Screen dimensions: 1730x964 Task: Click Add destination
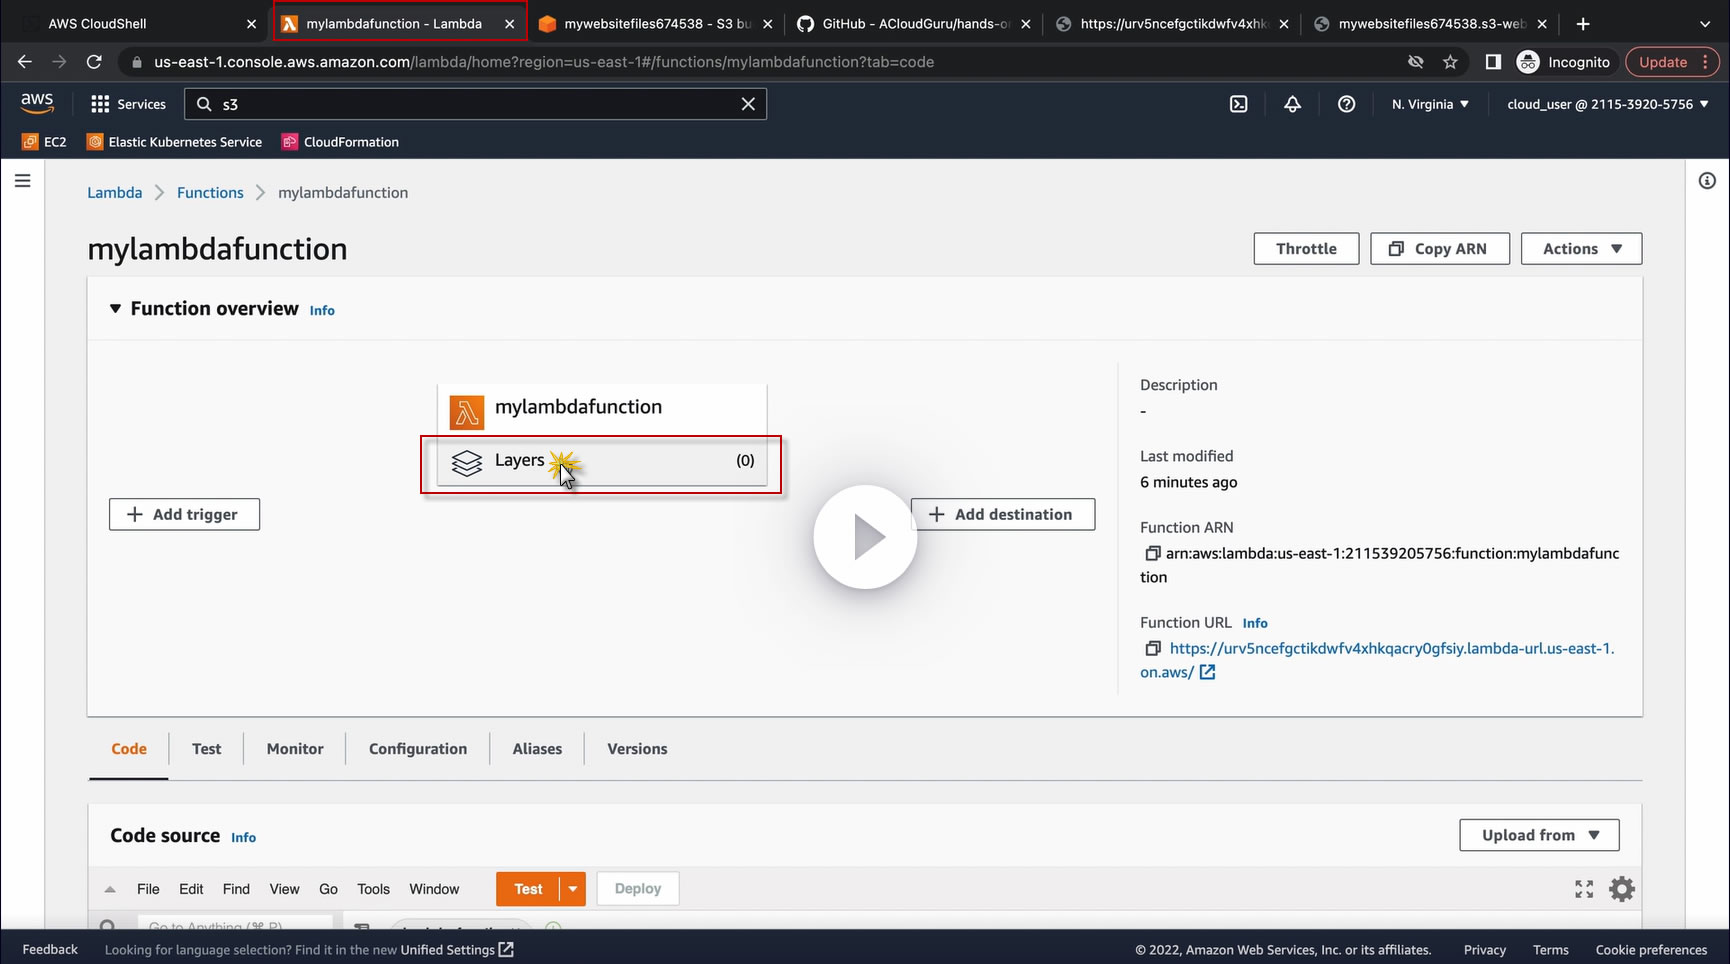(x=1003, y=514)
